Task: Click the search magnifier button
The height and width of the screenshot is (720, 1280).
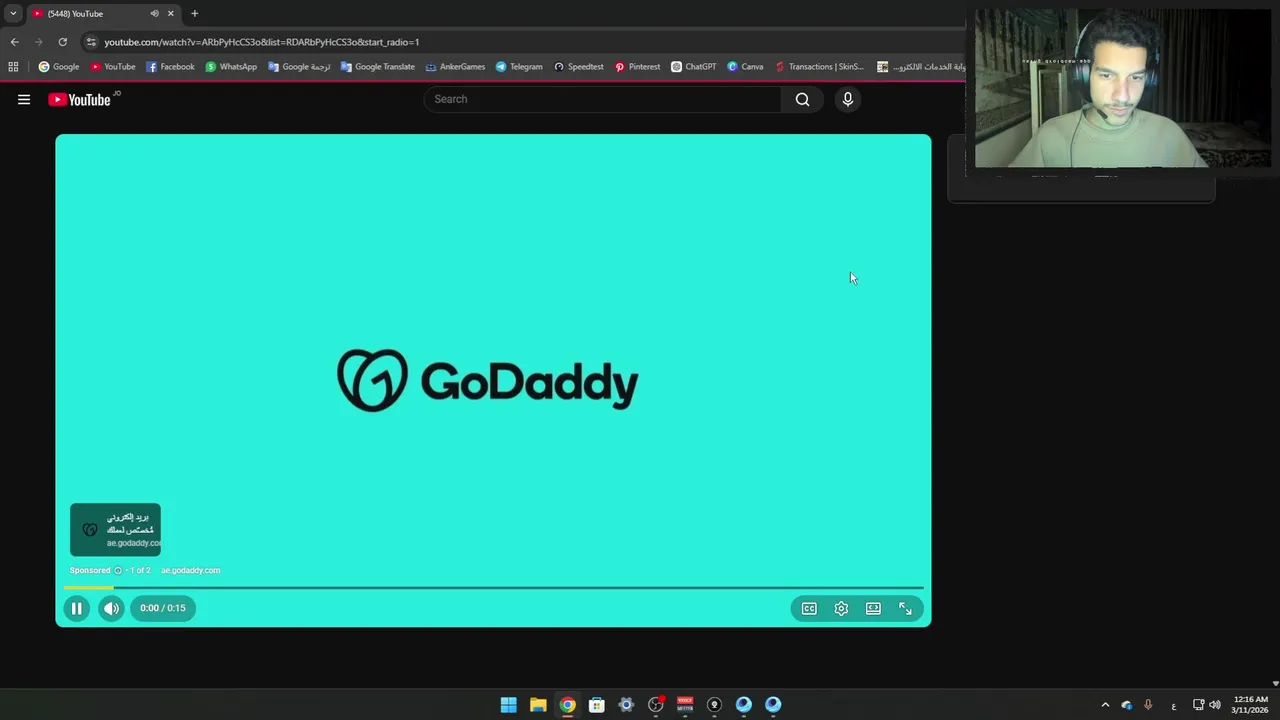Action: point(802,99)
